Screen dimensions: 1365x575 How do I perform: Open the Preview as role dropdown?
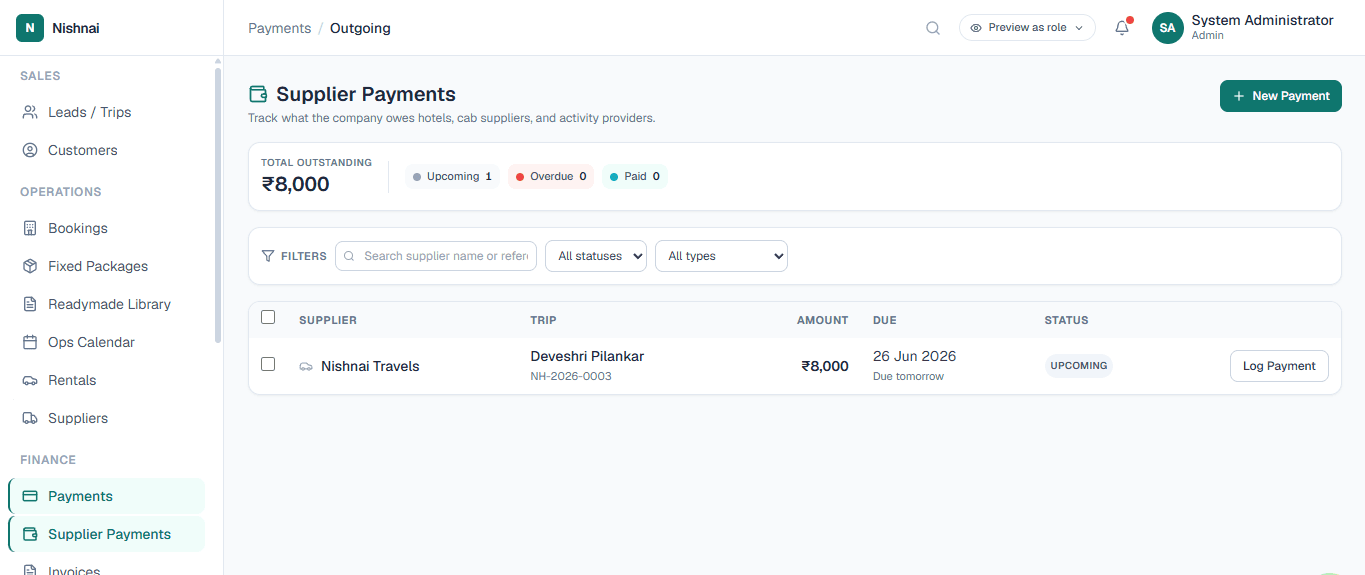pyautogui.click(x=1027, y=28)
